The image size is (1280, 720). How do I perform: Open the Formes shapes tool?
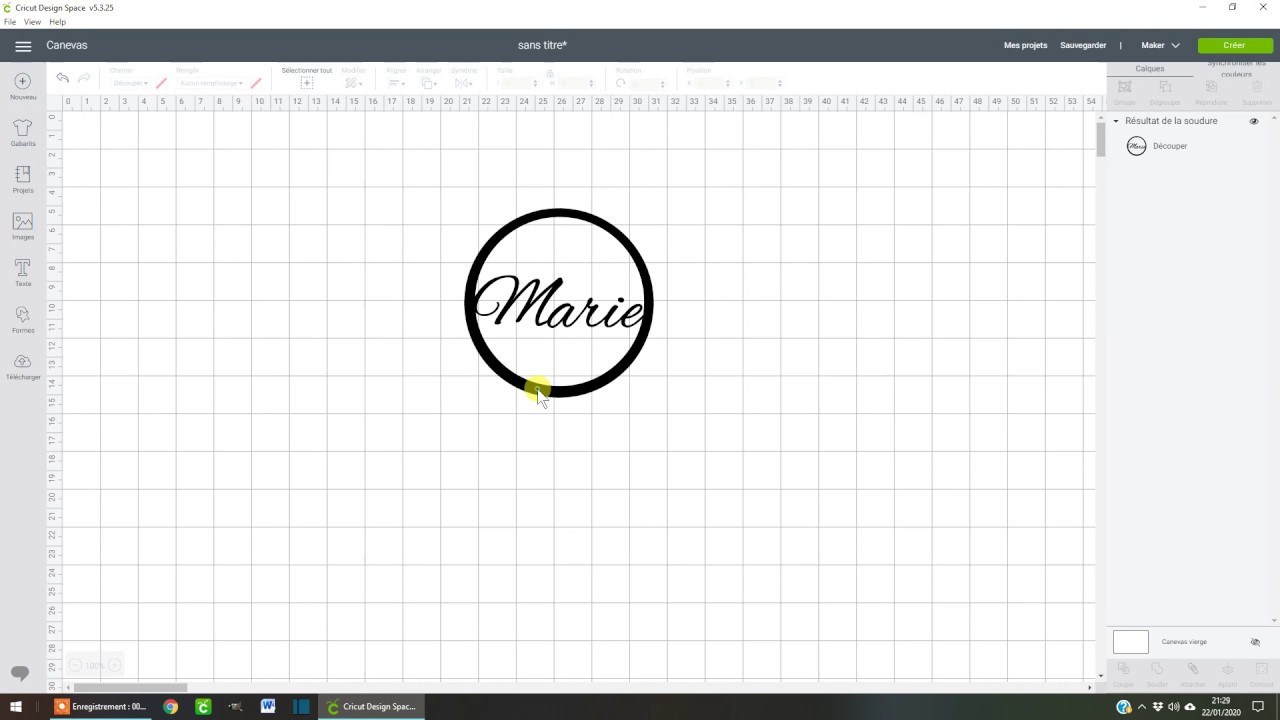tap(23, 314)
